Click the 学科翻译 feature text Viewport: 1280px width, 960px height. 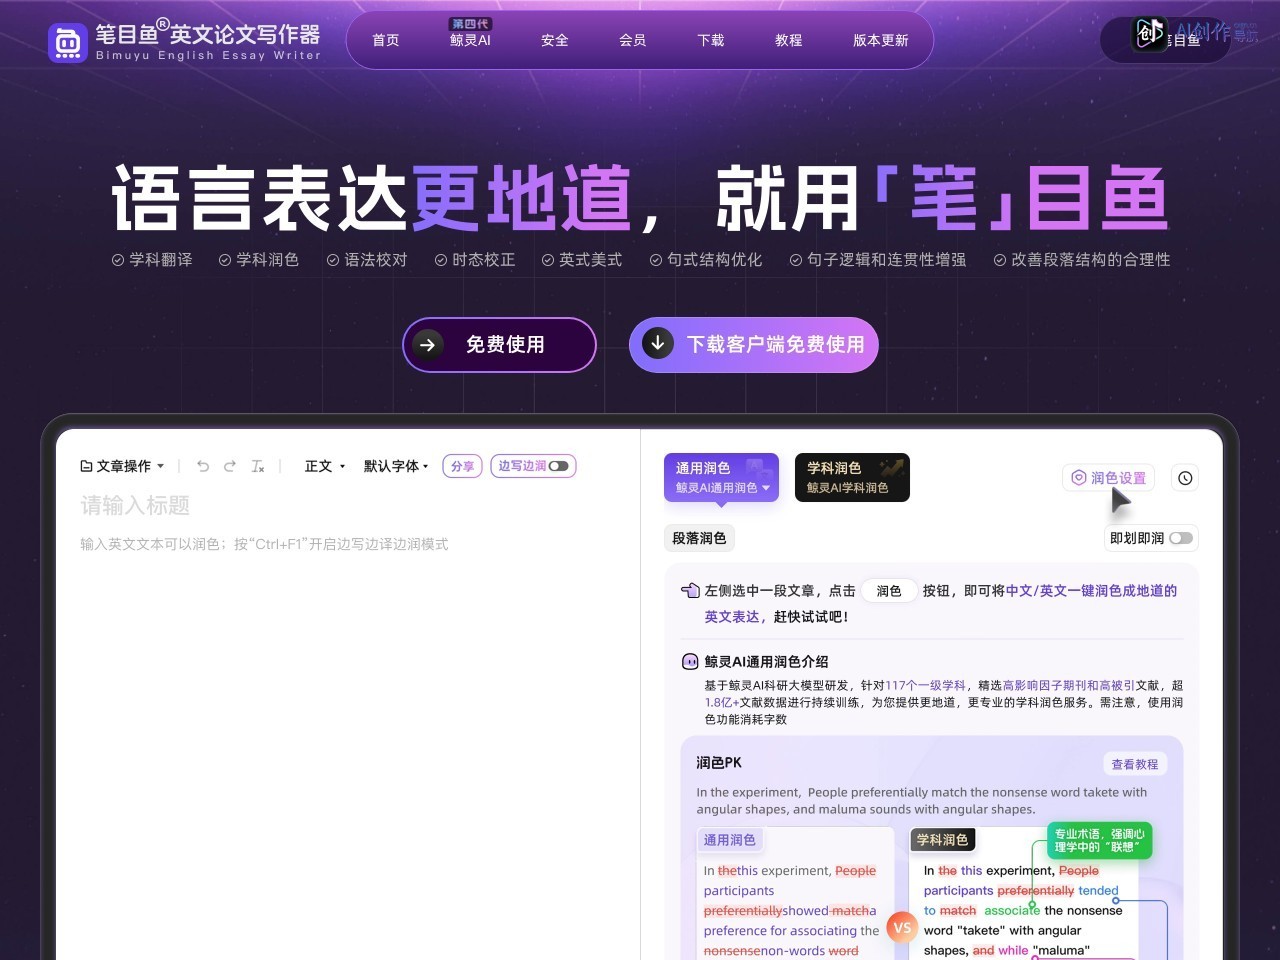tap(161, 259)
